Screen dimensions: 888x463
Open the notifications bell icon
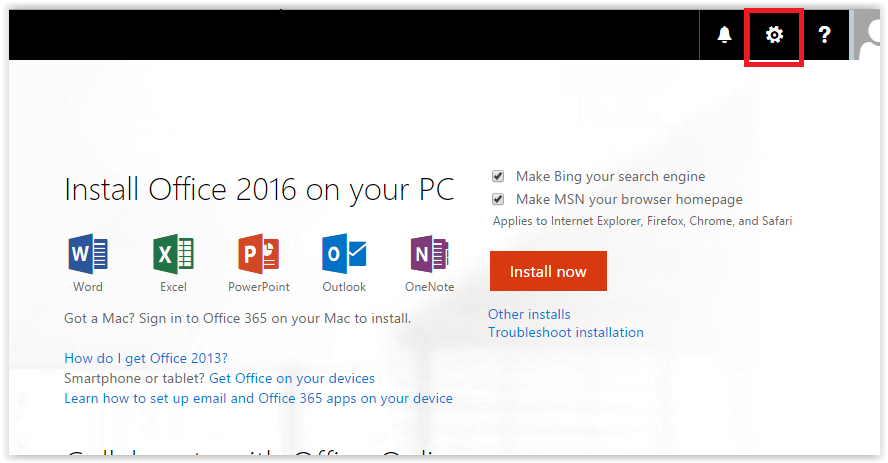point(724,35)
